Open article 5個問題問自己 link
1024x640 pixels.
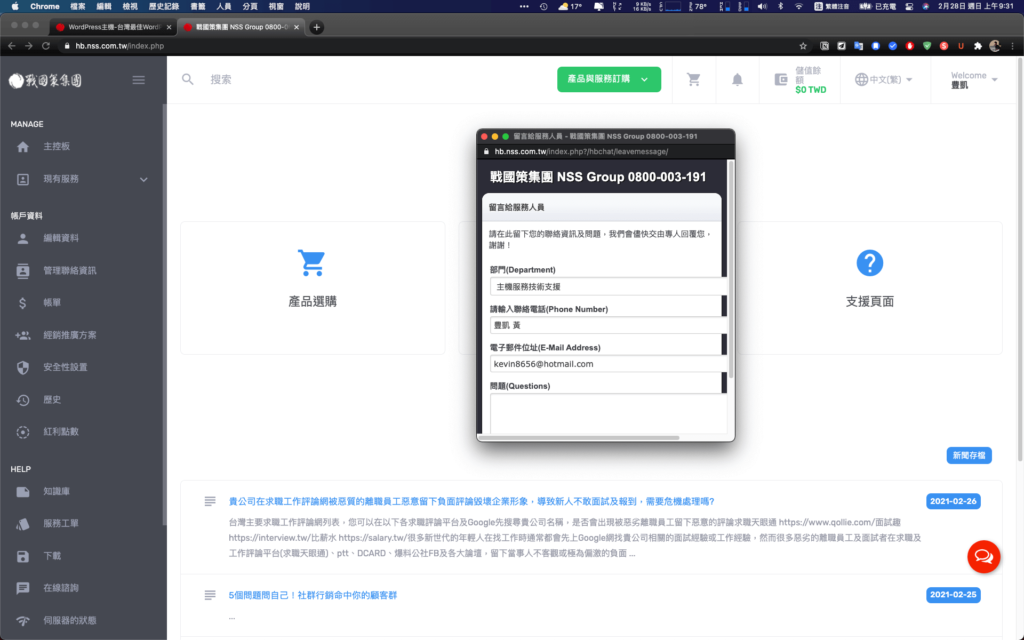312,595
